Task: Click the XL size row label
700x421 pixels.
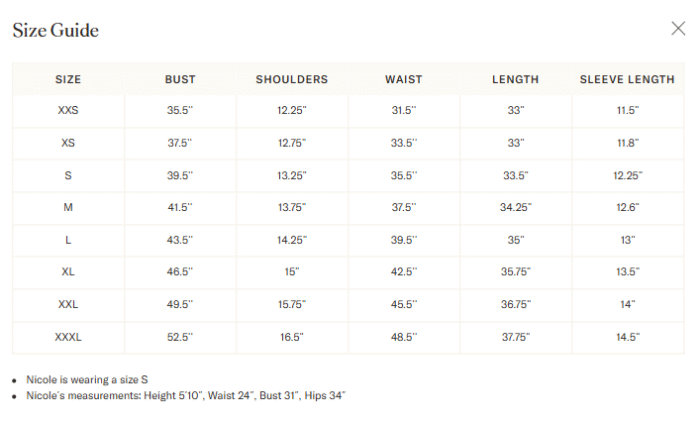Action: 68,272
